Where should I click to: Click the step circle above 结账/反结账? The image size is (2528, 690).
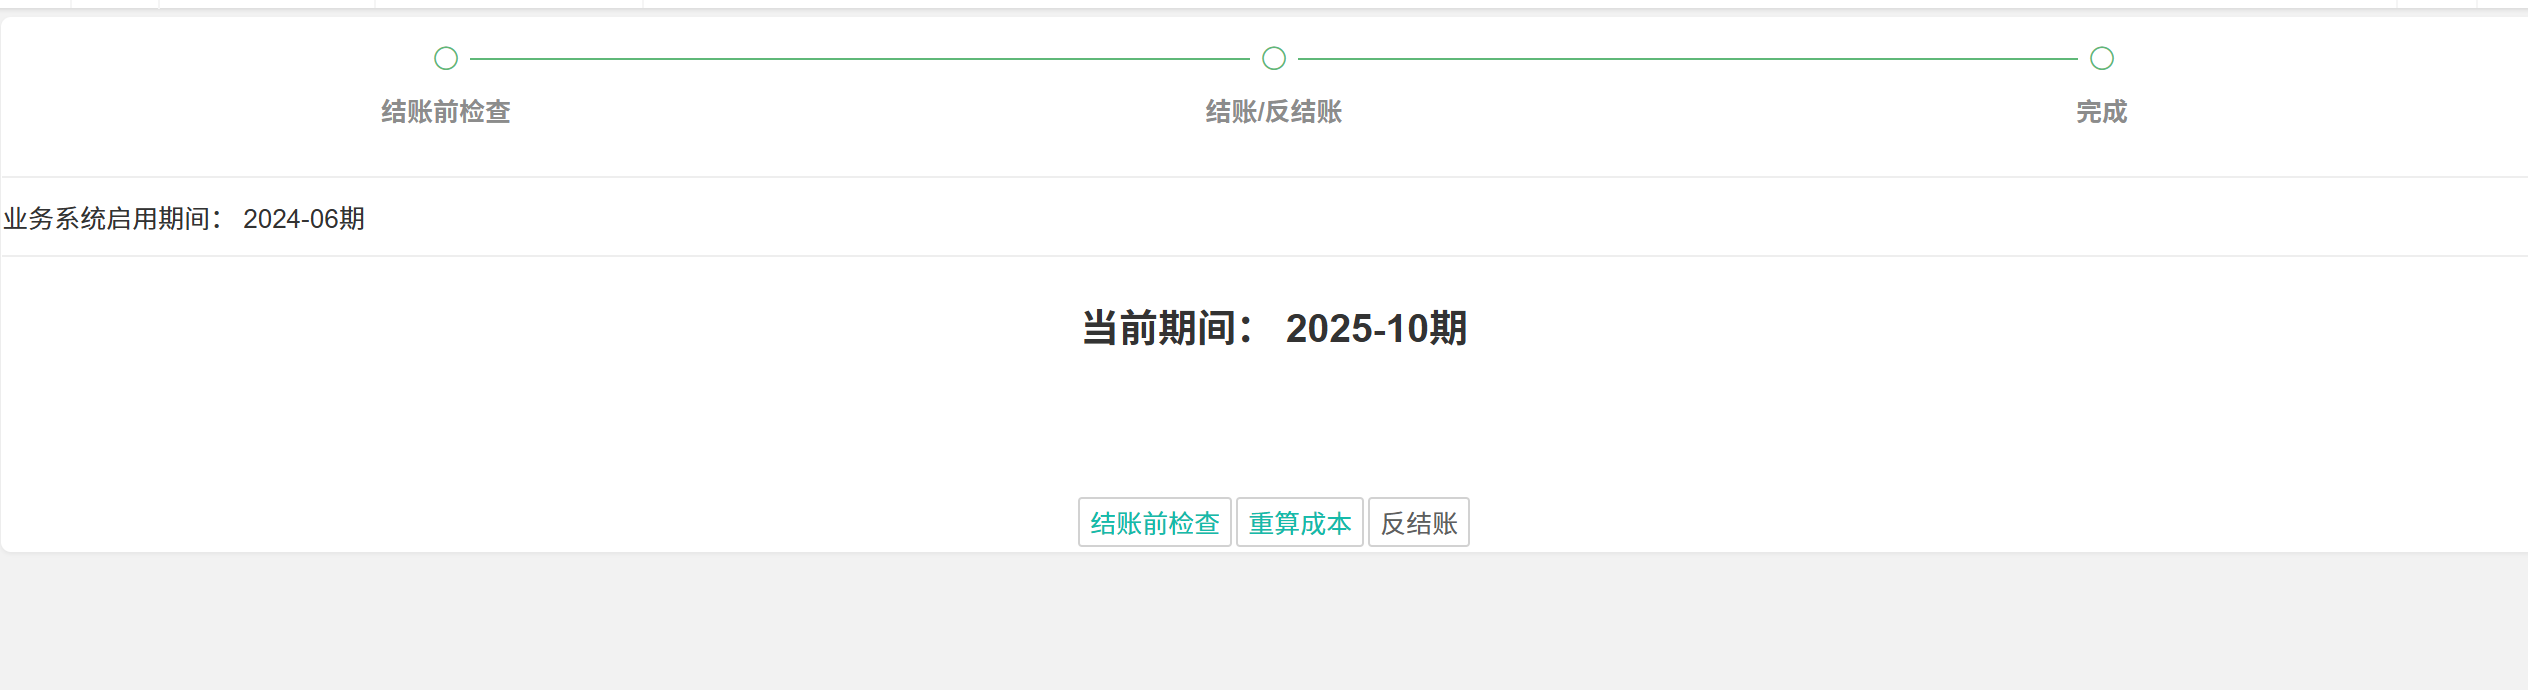click(x=1274, y=59)
